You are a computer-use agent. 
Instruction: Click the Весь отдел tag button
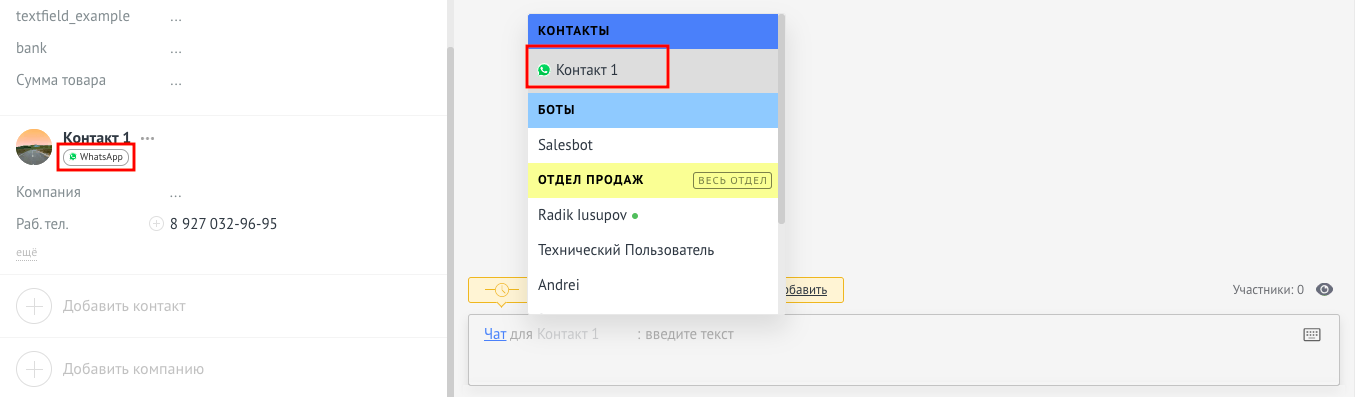[x=733, y=180]
